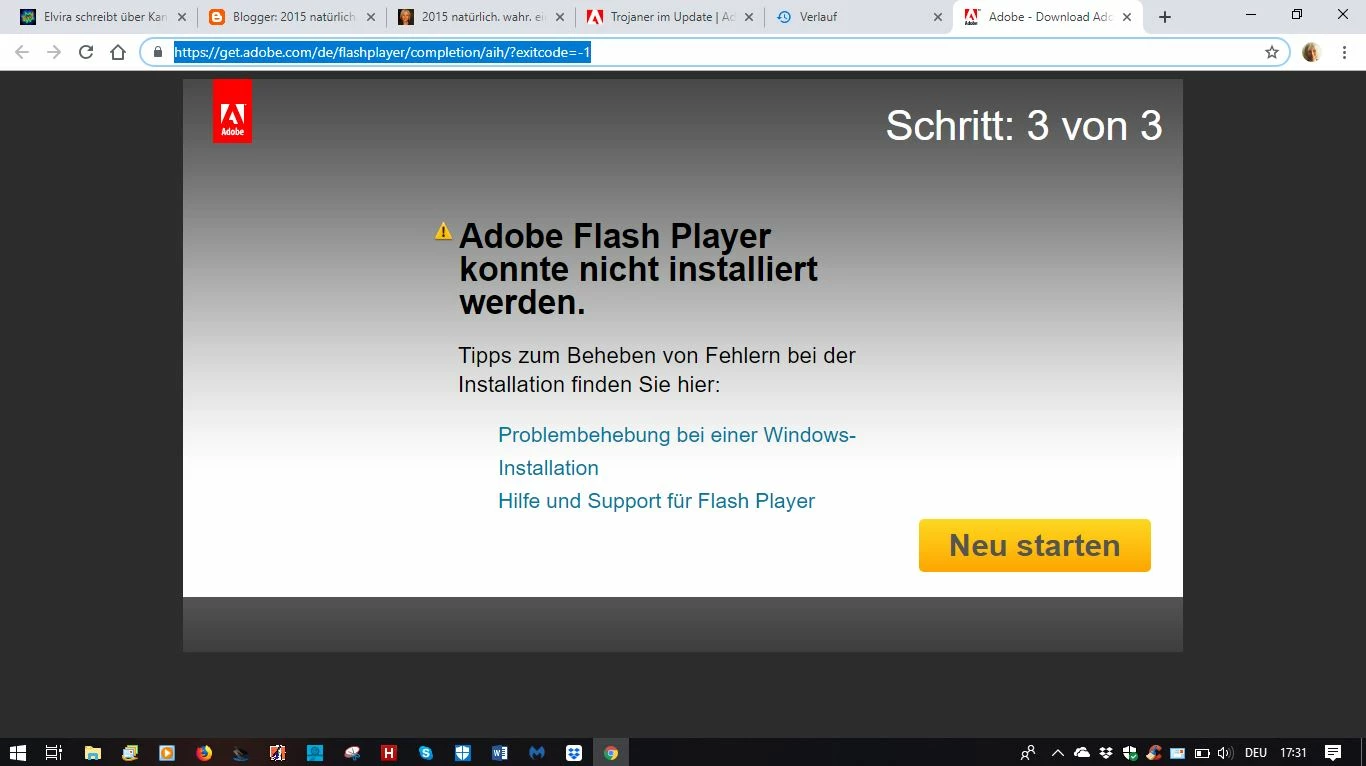Open File Explorer from the taskbar
Viewport: 1366px width, 766px height.
[x=92, y=753]
